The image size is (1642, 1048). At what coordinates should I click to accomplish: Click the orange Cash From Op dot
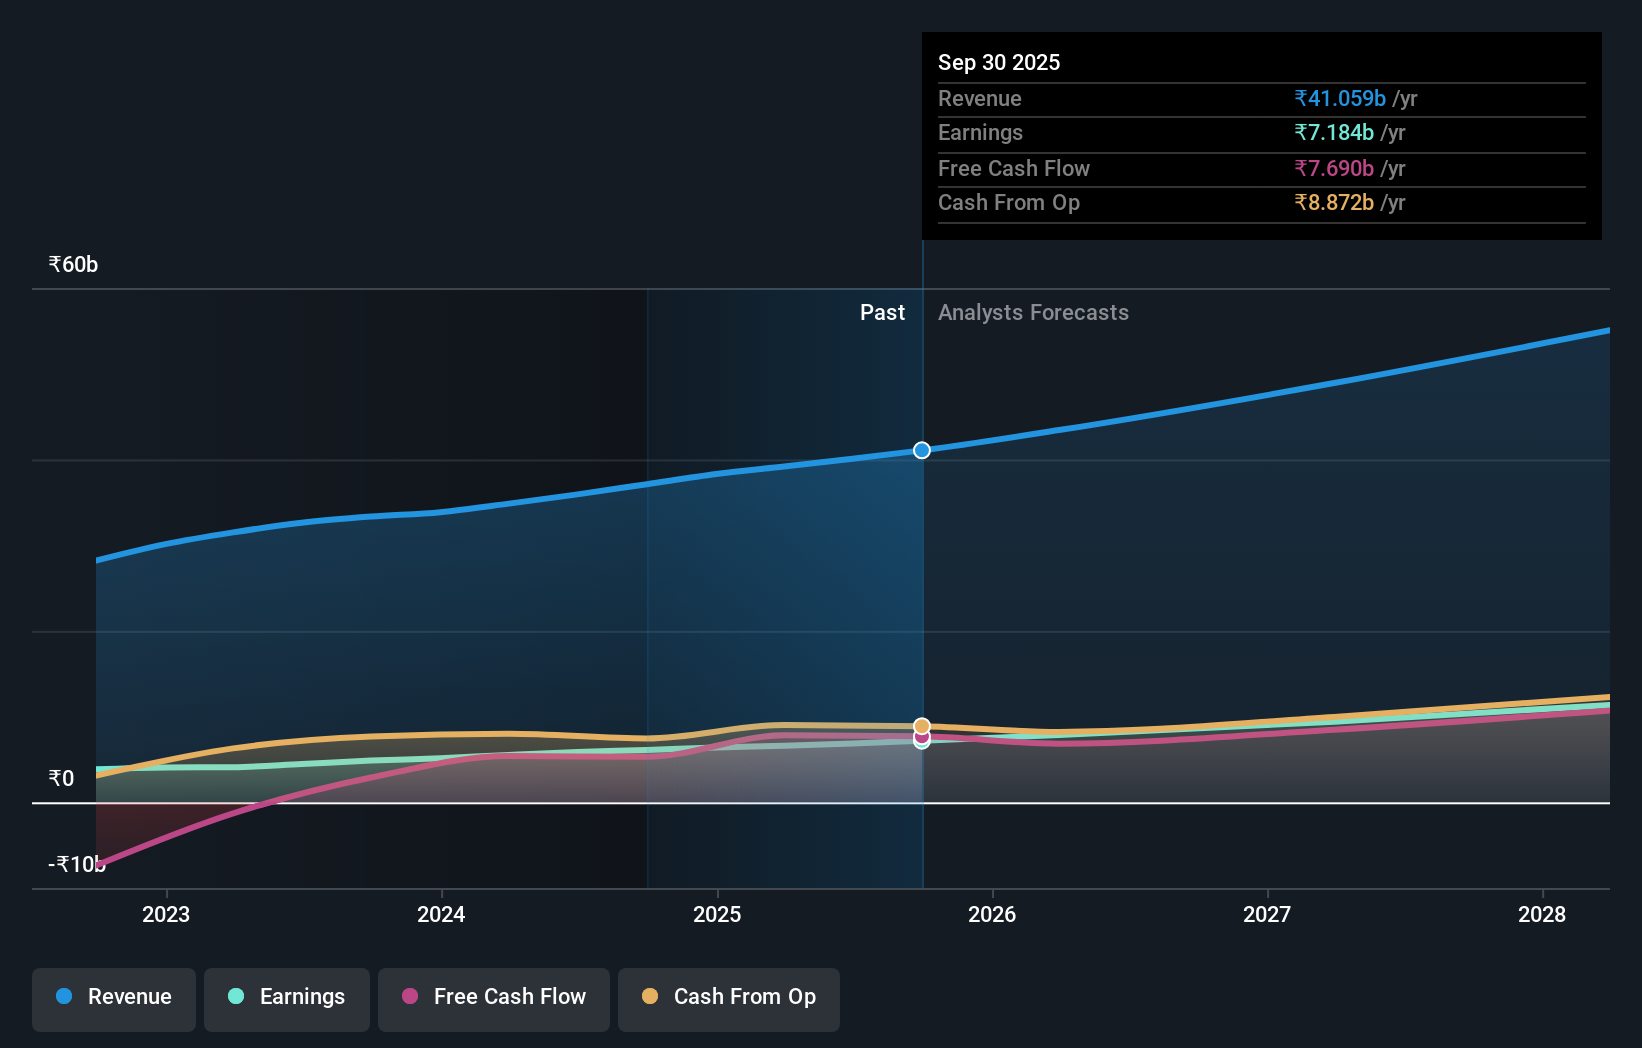click(650, 995)
